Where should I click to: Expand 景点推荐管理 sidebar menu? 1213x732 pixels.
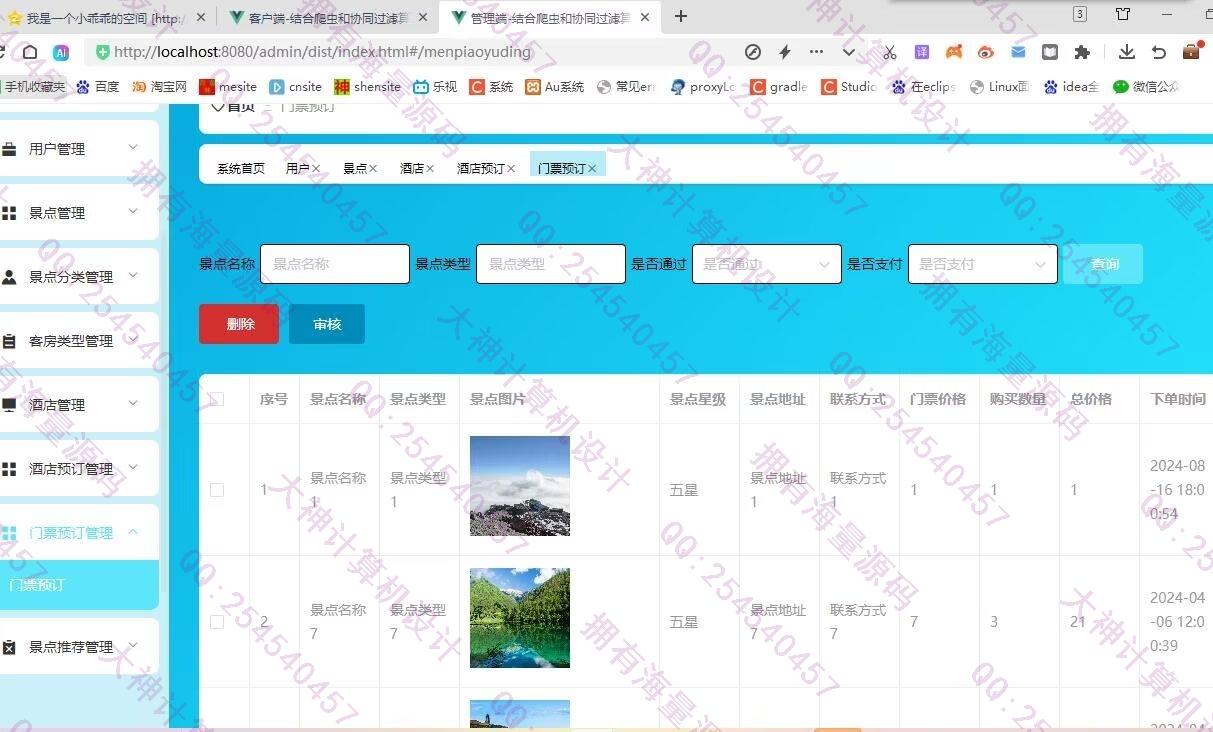(78, 646)
